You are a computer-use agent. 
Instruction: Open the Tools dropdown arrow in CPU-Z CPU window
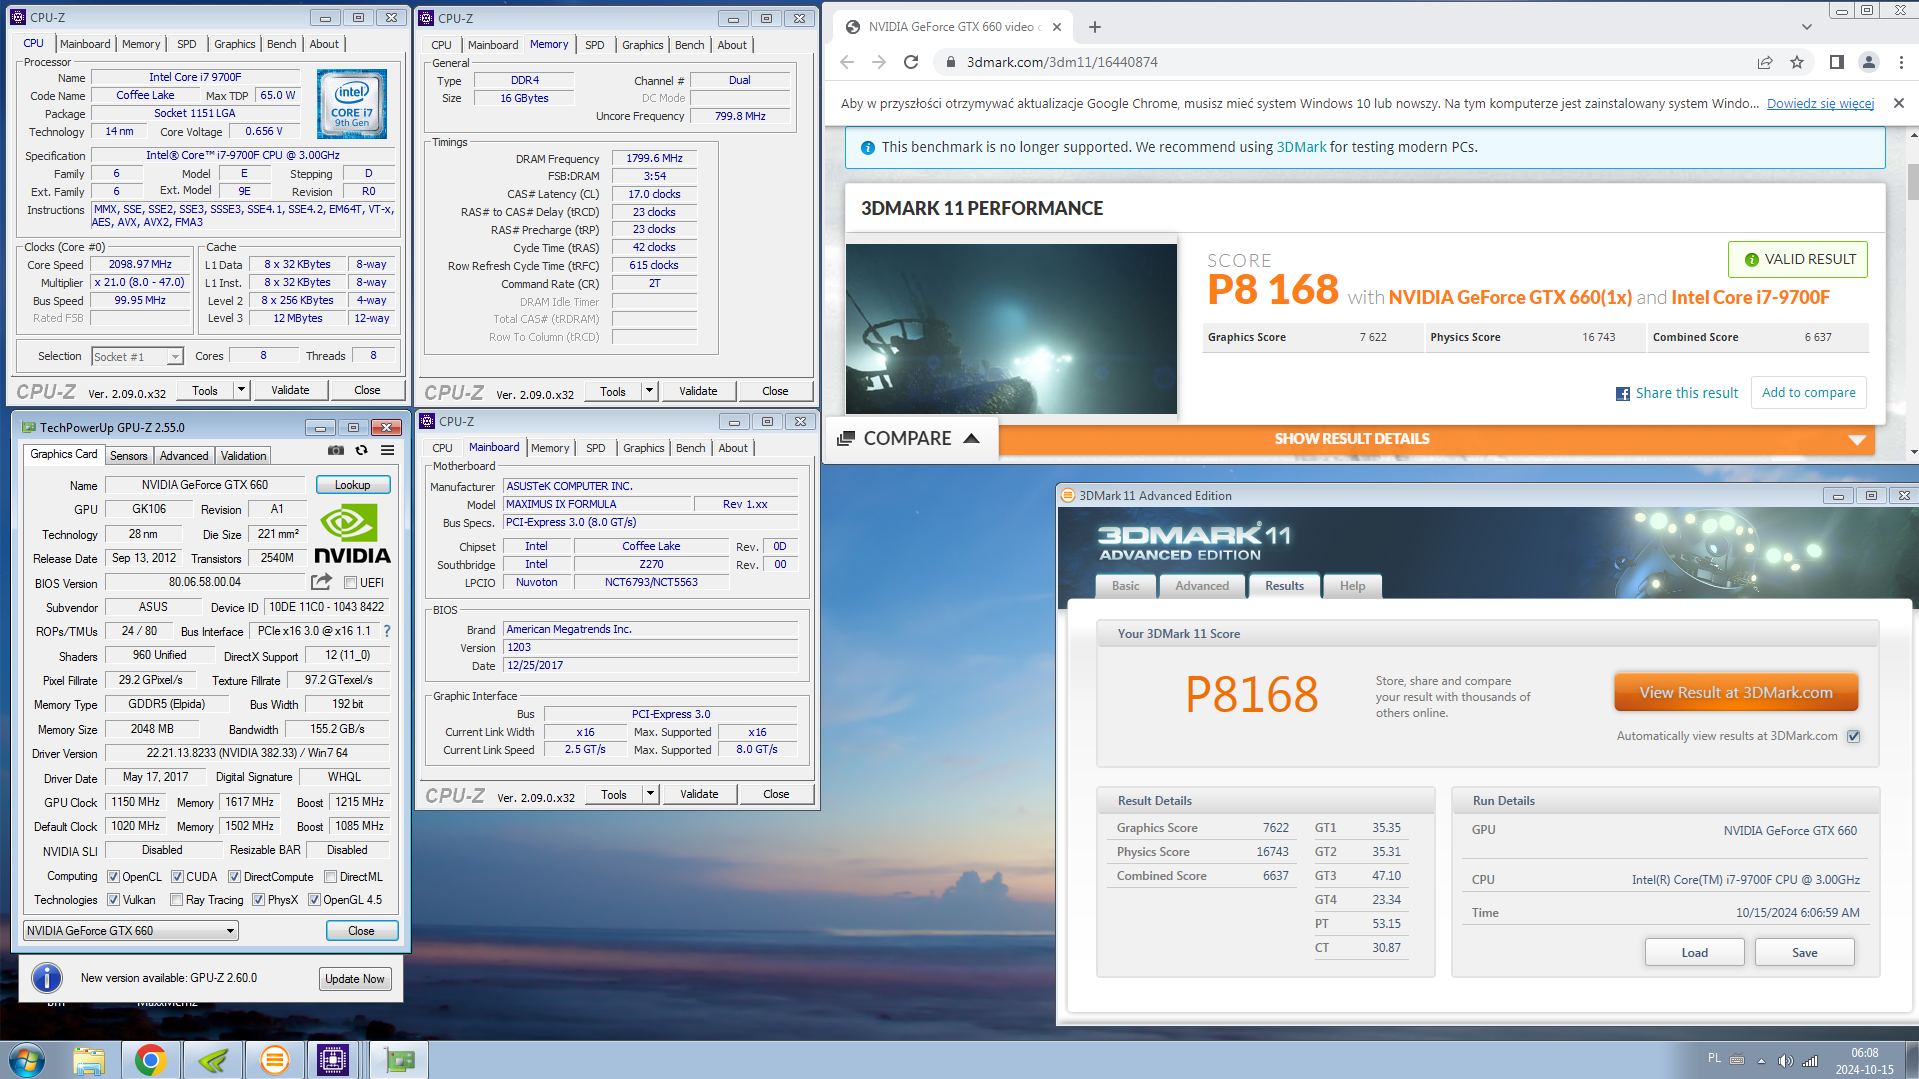(x=241, y=390)
